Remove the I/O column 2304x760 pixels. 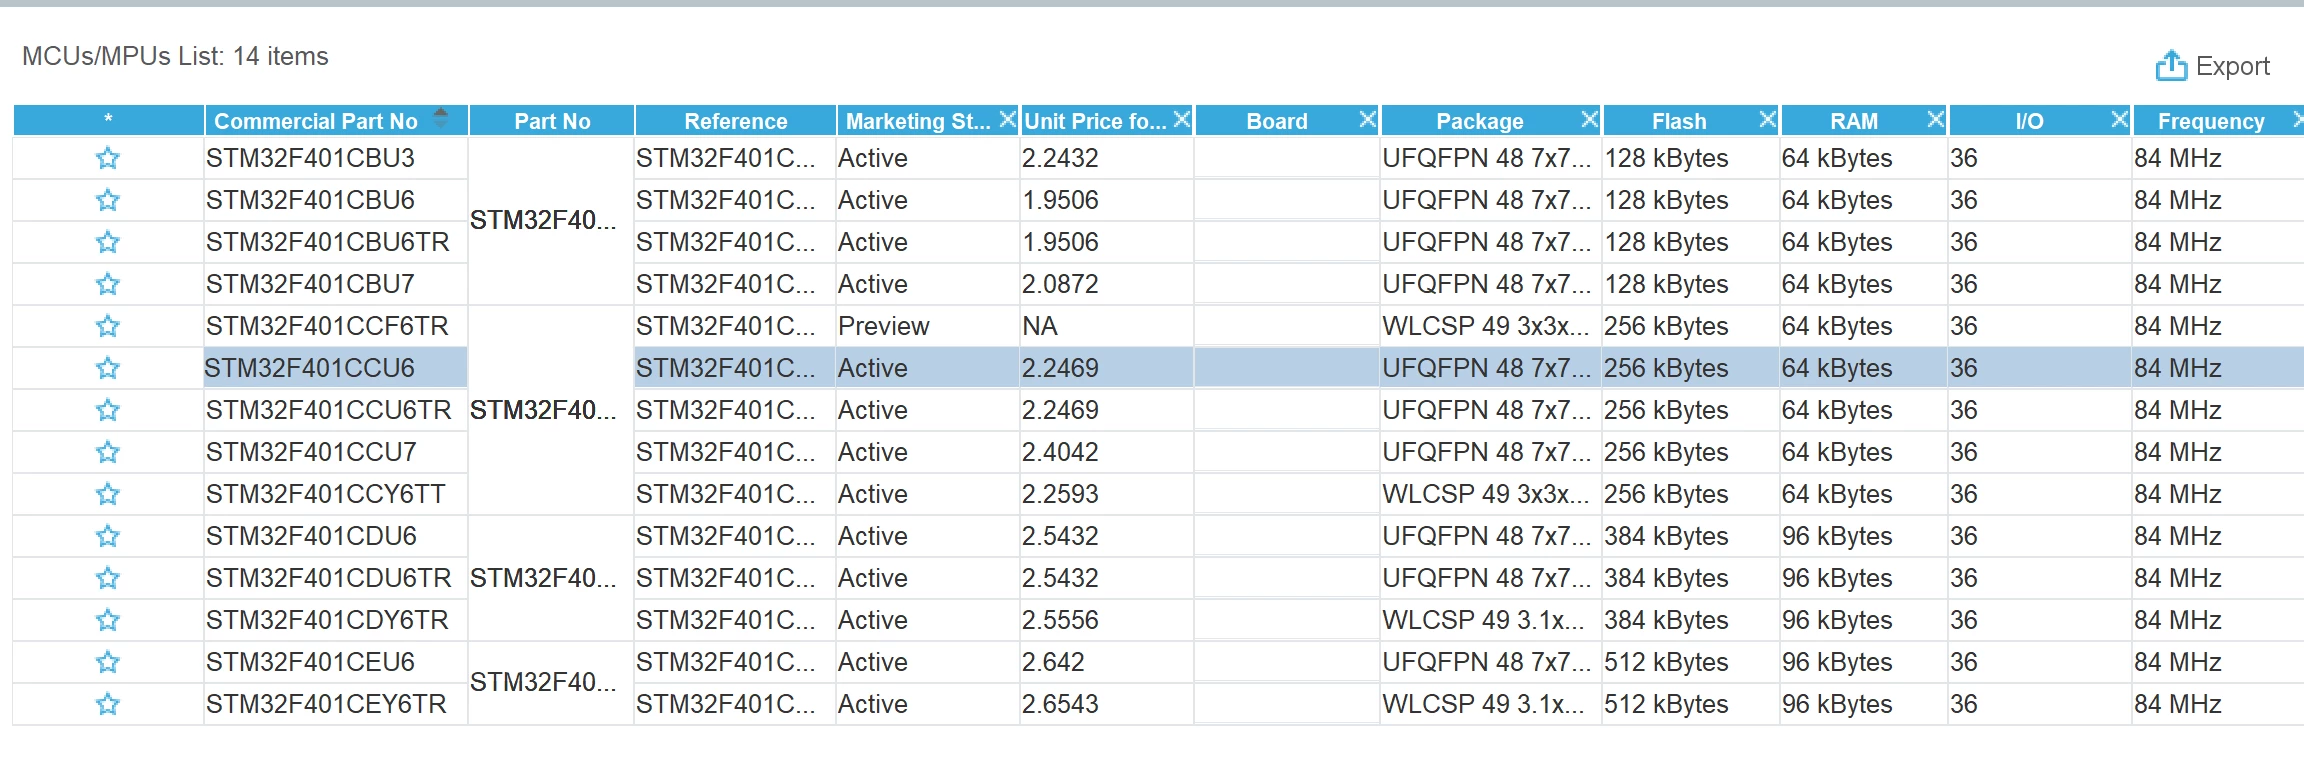click(x=2120, y=119)
